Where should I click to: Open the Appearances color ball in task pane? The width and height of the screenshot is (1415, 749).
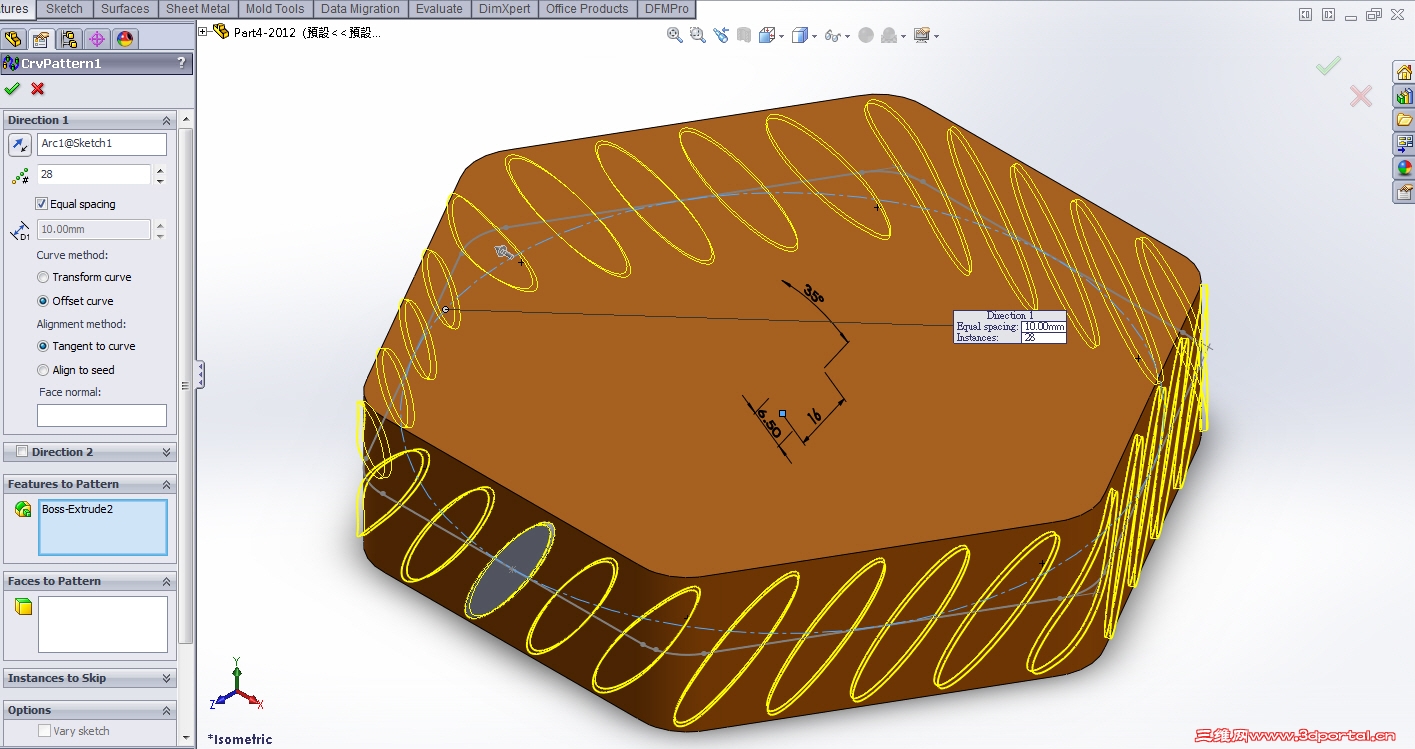click(x=1404, y=168)
